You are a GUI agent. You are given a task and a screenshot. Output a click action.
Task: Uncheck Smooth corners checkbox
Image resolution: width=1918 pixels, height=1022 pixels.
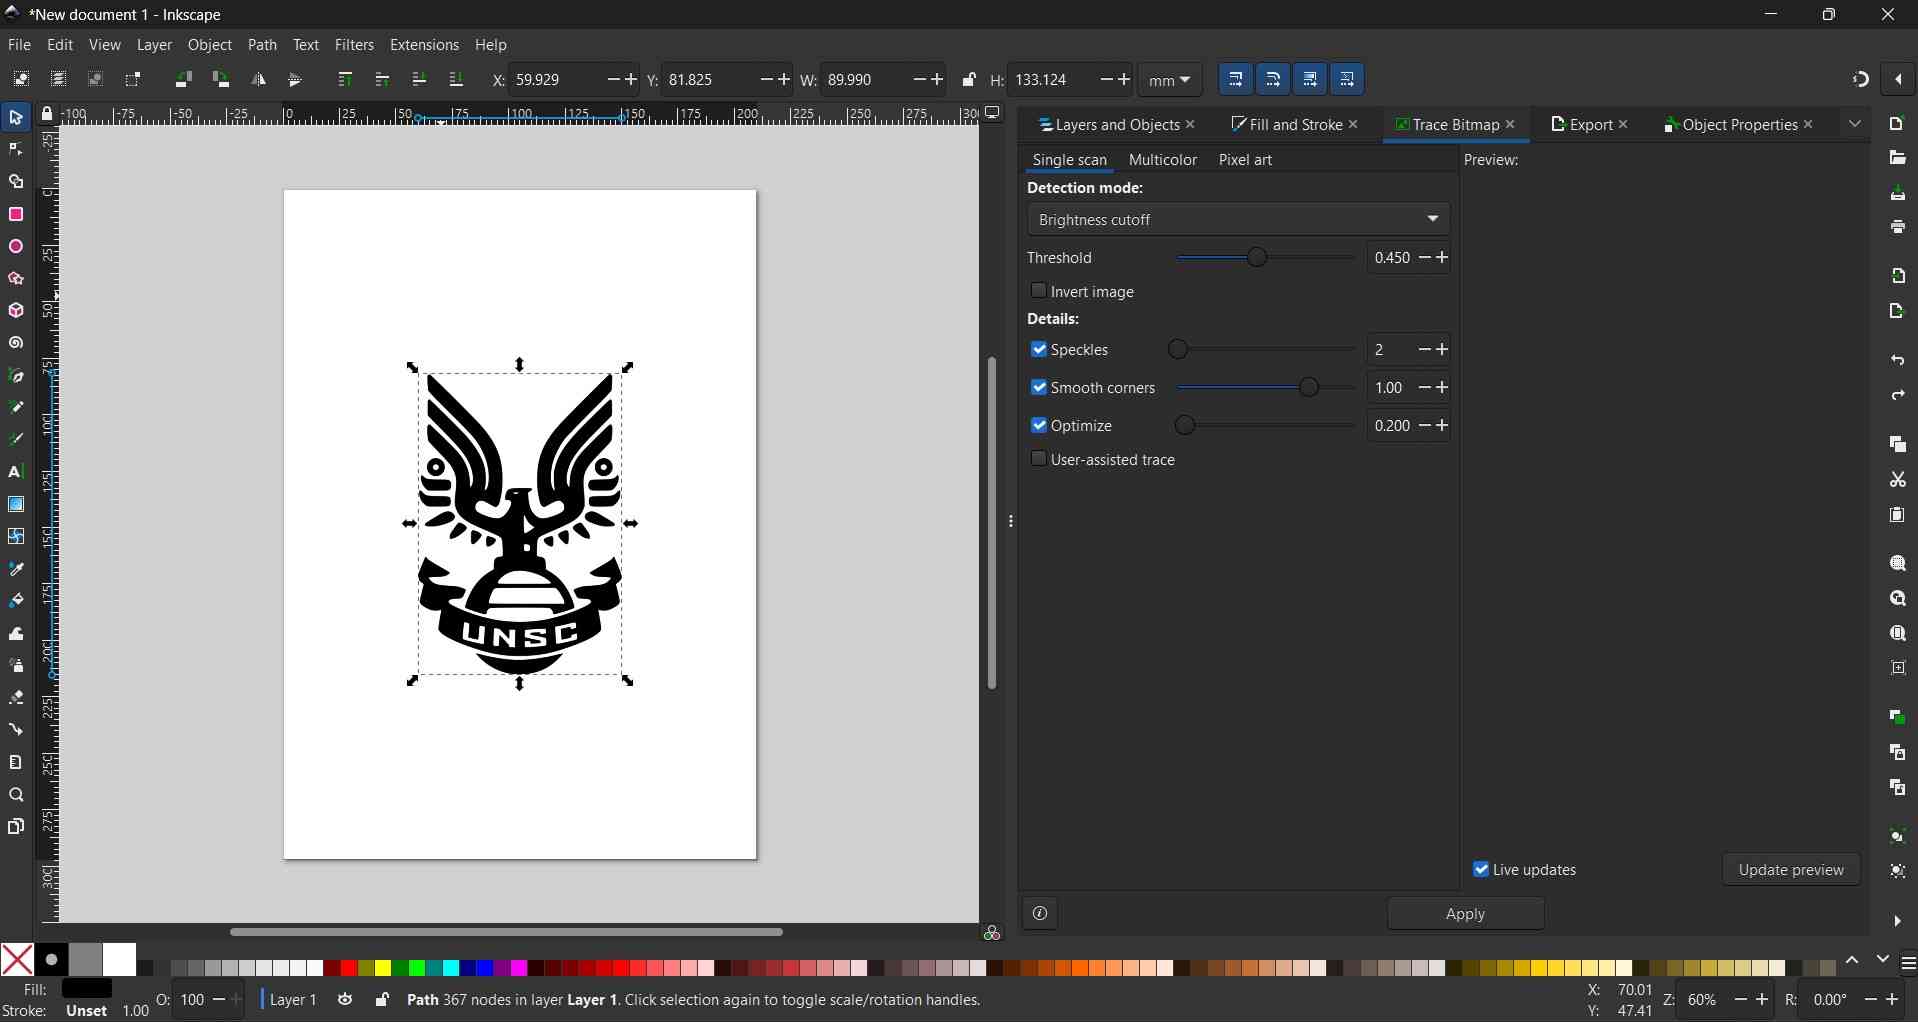tap(1038, 387)
